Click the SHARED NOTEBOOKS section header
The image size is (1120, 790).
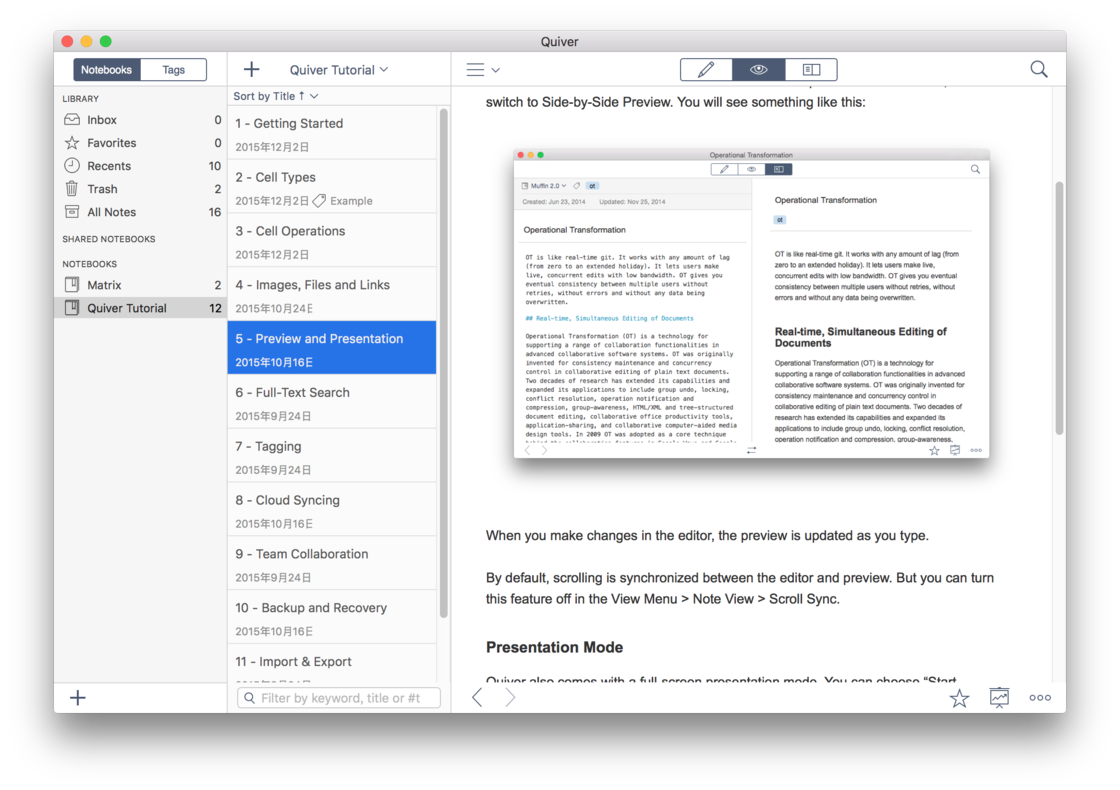tap(109, 239)
